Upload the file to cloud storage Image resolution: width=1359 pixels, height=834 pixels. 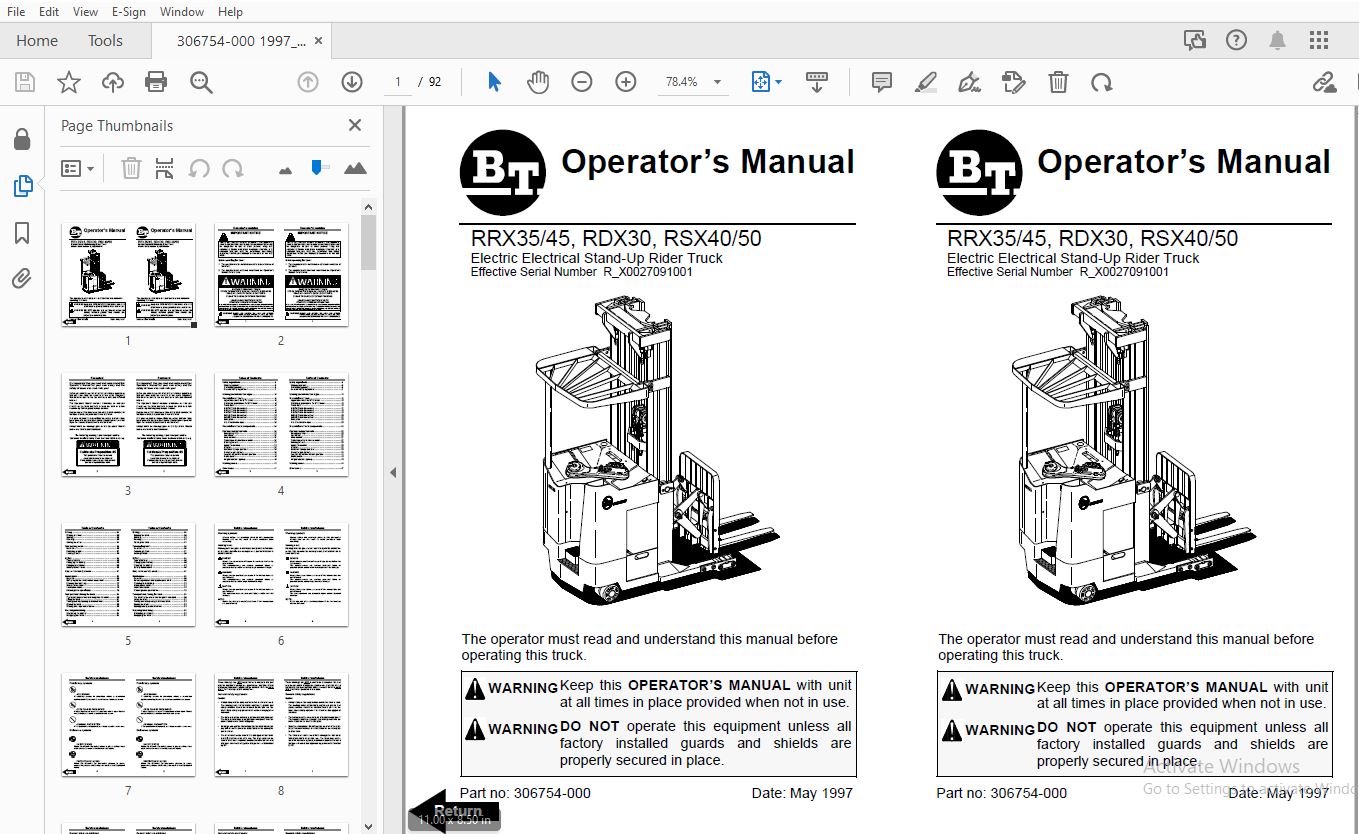112,82
